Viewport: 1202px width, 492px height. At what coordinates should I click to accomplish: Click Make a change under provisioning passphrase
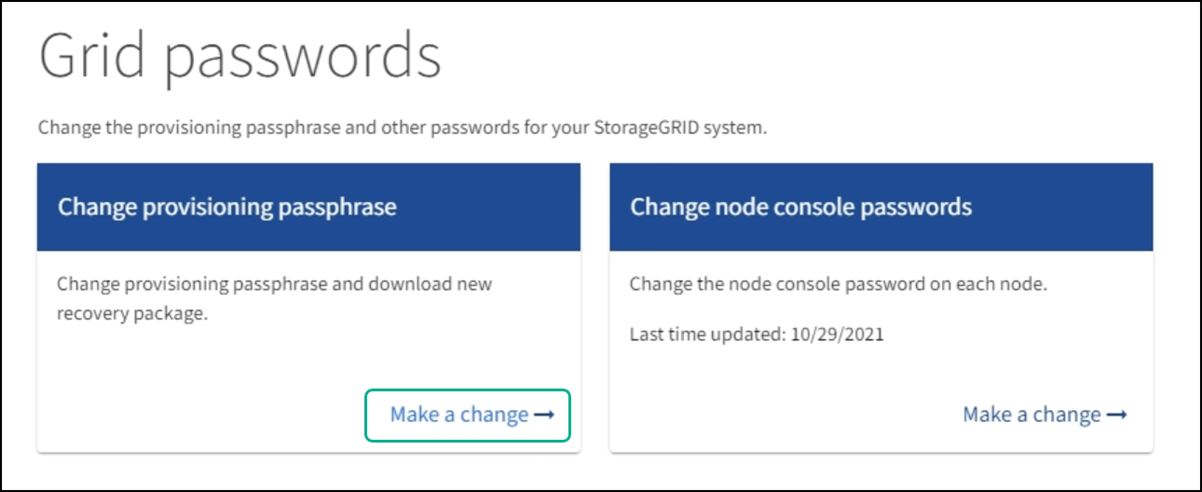tap(459, 415)
